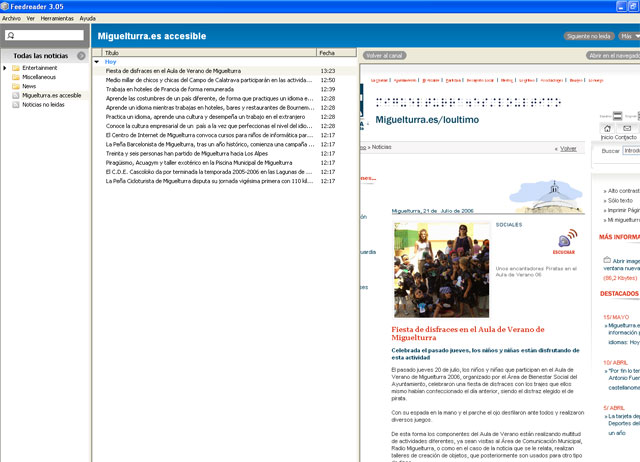Click the Miscellaneous folder icon

(x=16, y=77)
